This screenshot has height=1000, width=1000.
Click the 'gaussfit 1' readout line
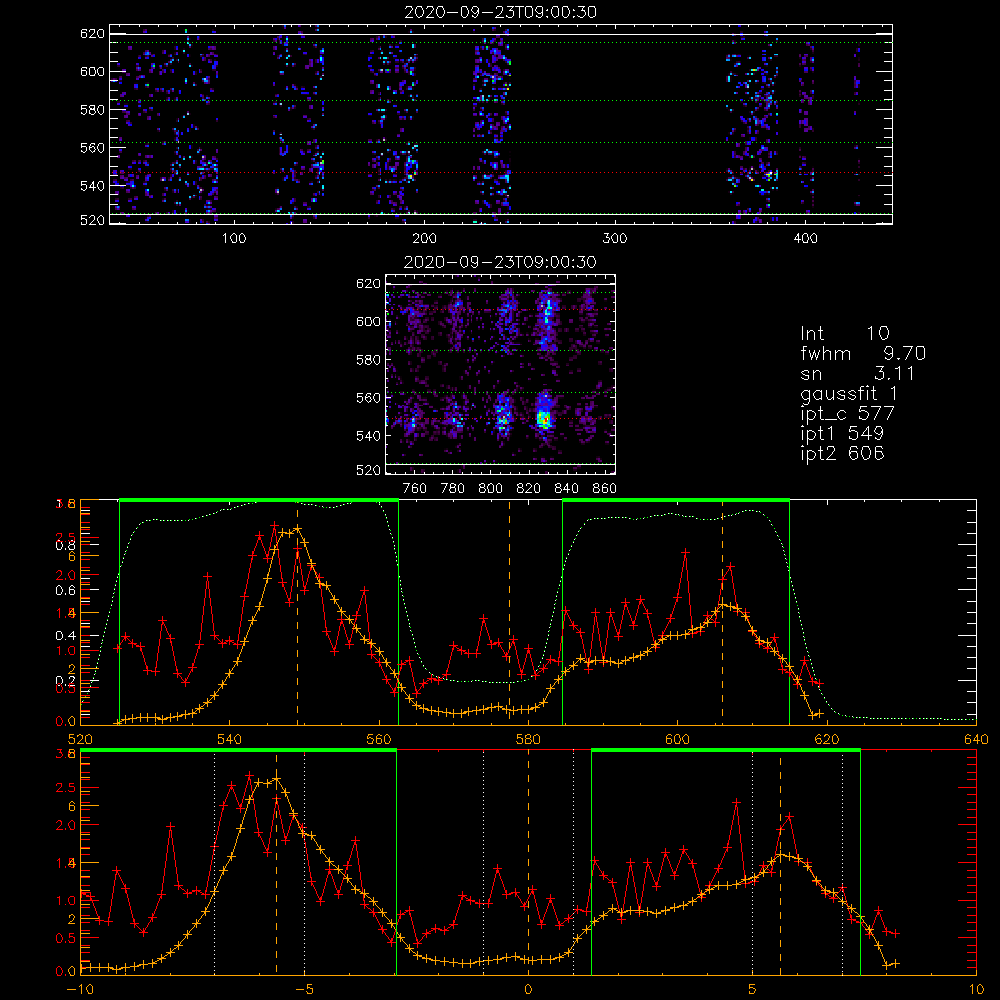click(849, 393)
